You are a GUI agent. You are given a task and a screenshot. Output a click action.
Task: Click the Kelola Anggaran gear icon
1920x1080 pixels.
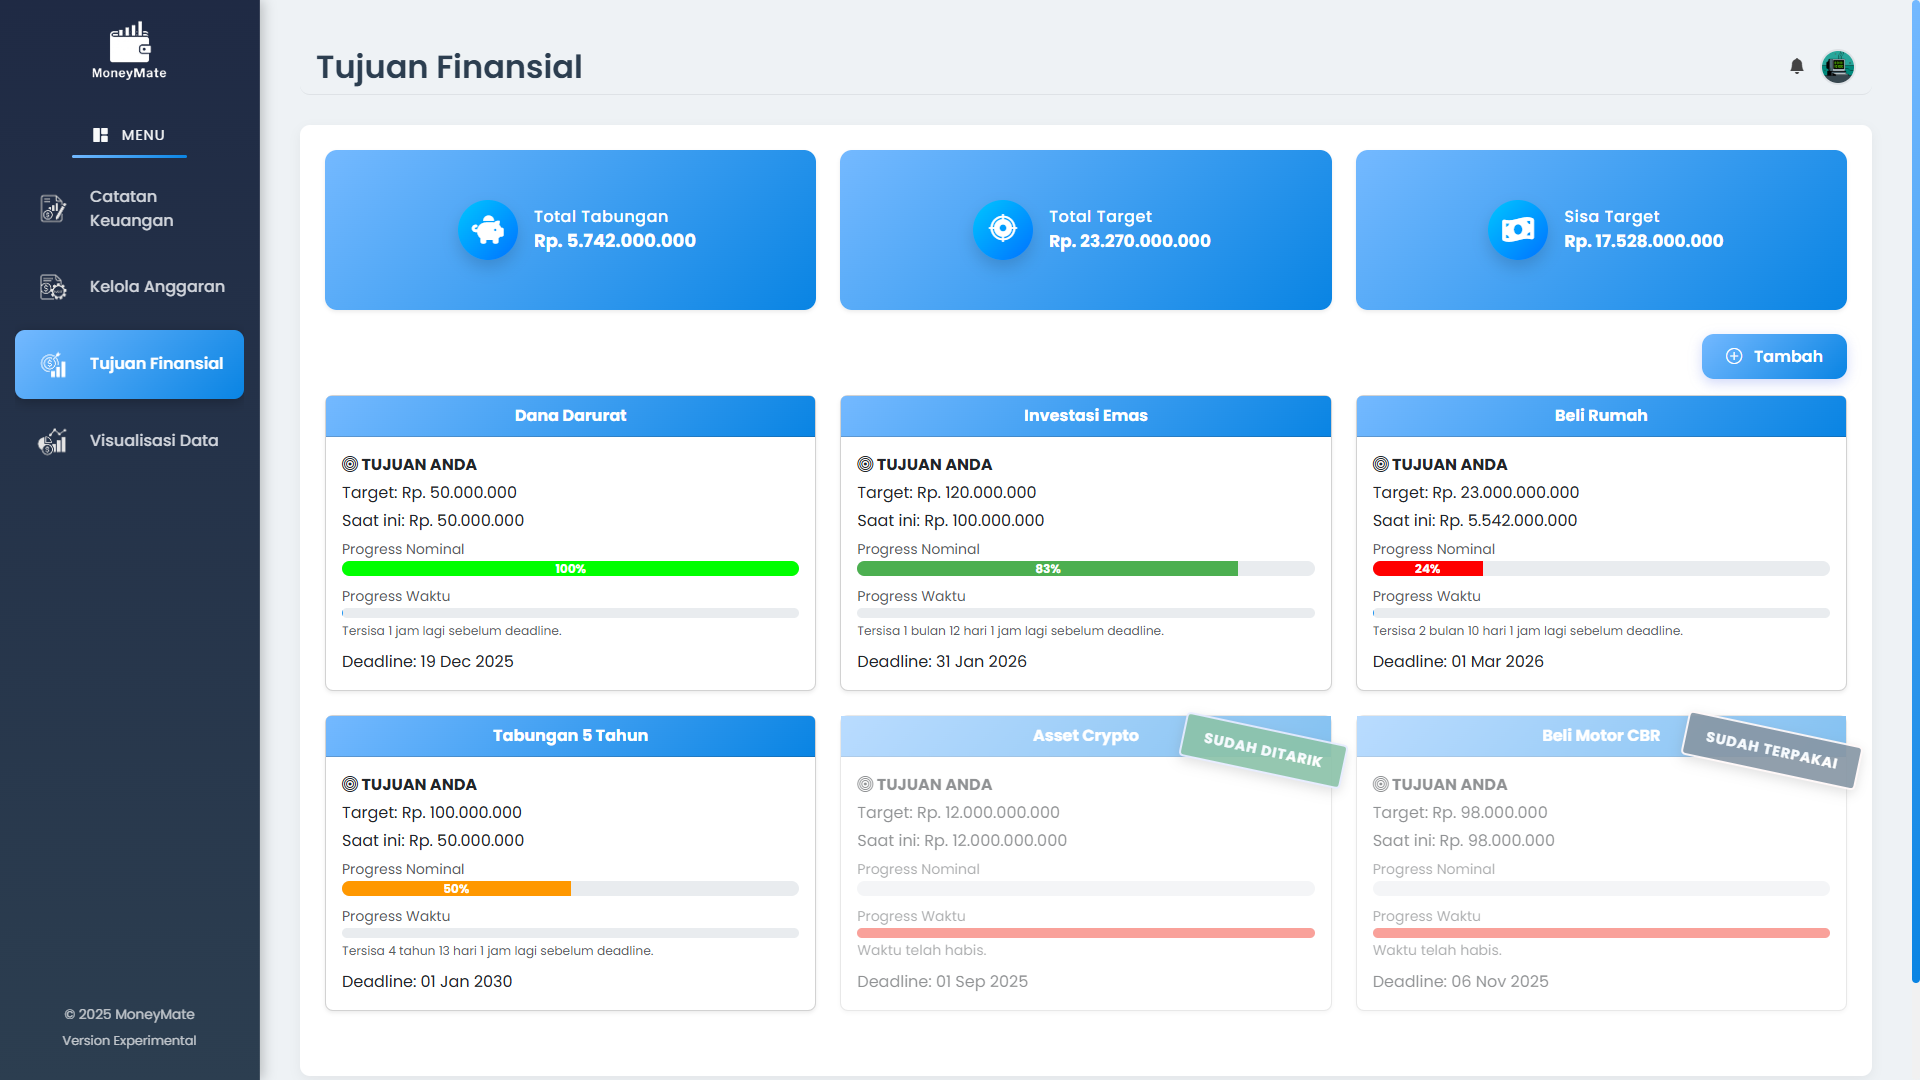53,287
